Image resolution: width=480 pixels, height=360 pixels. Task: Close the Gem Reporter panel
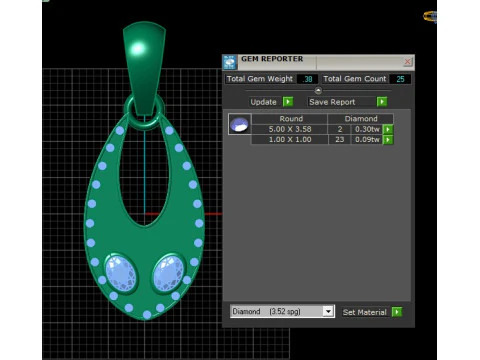pos(407,62)
